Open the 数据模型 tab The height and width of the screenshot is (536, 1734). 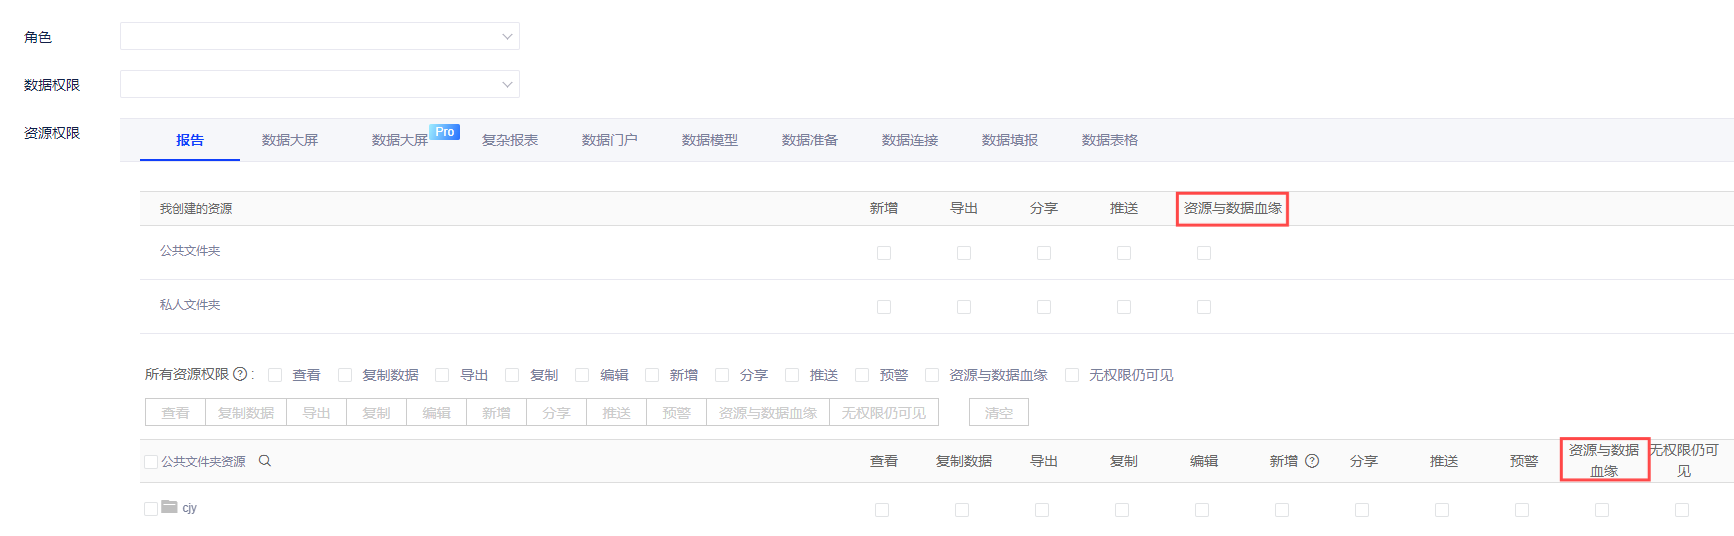click(710, 140)
